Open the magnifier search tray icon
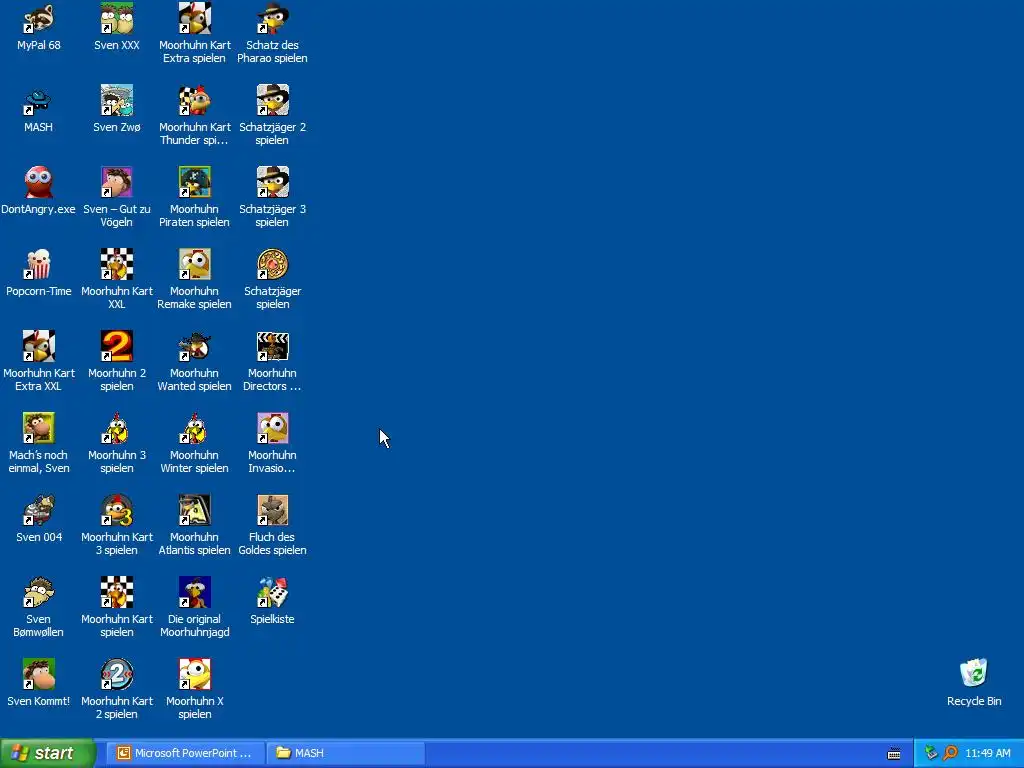1024x768 pixels. coord(950,753)
